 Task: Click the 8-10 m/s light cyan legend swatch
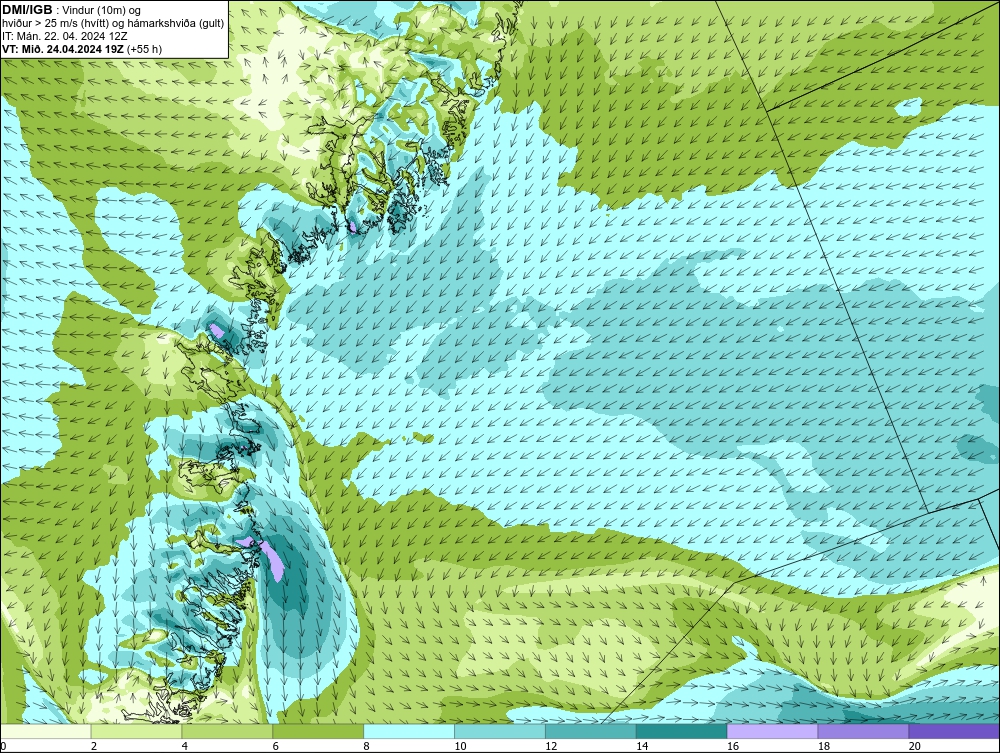click(409, 731)
